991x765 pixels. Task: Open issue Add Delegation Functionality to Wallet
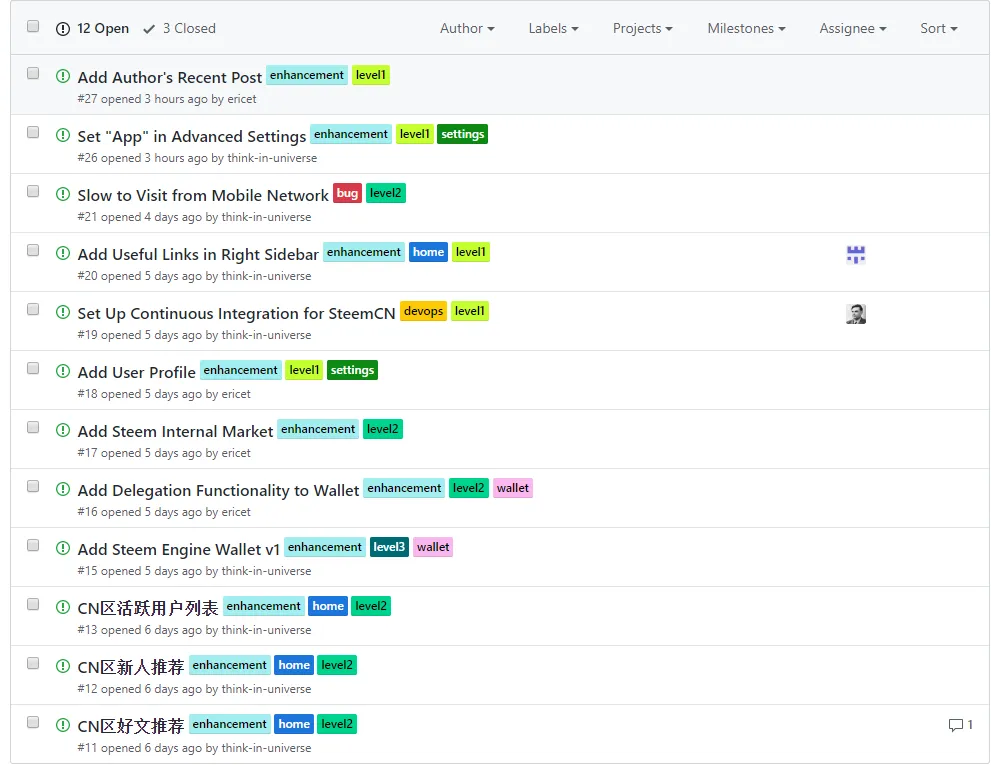tap(218, 491)
